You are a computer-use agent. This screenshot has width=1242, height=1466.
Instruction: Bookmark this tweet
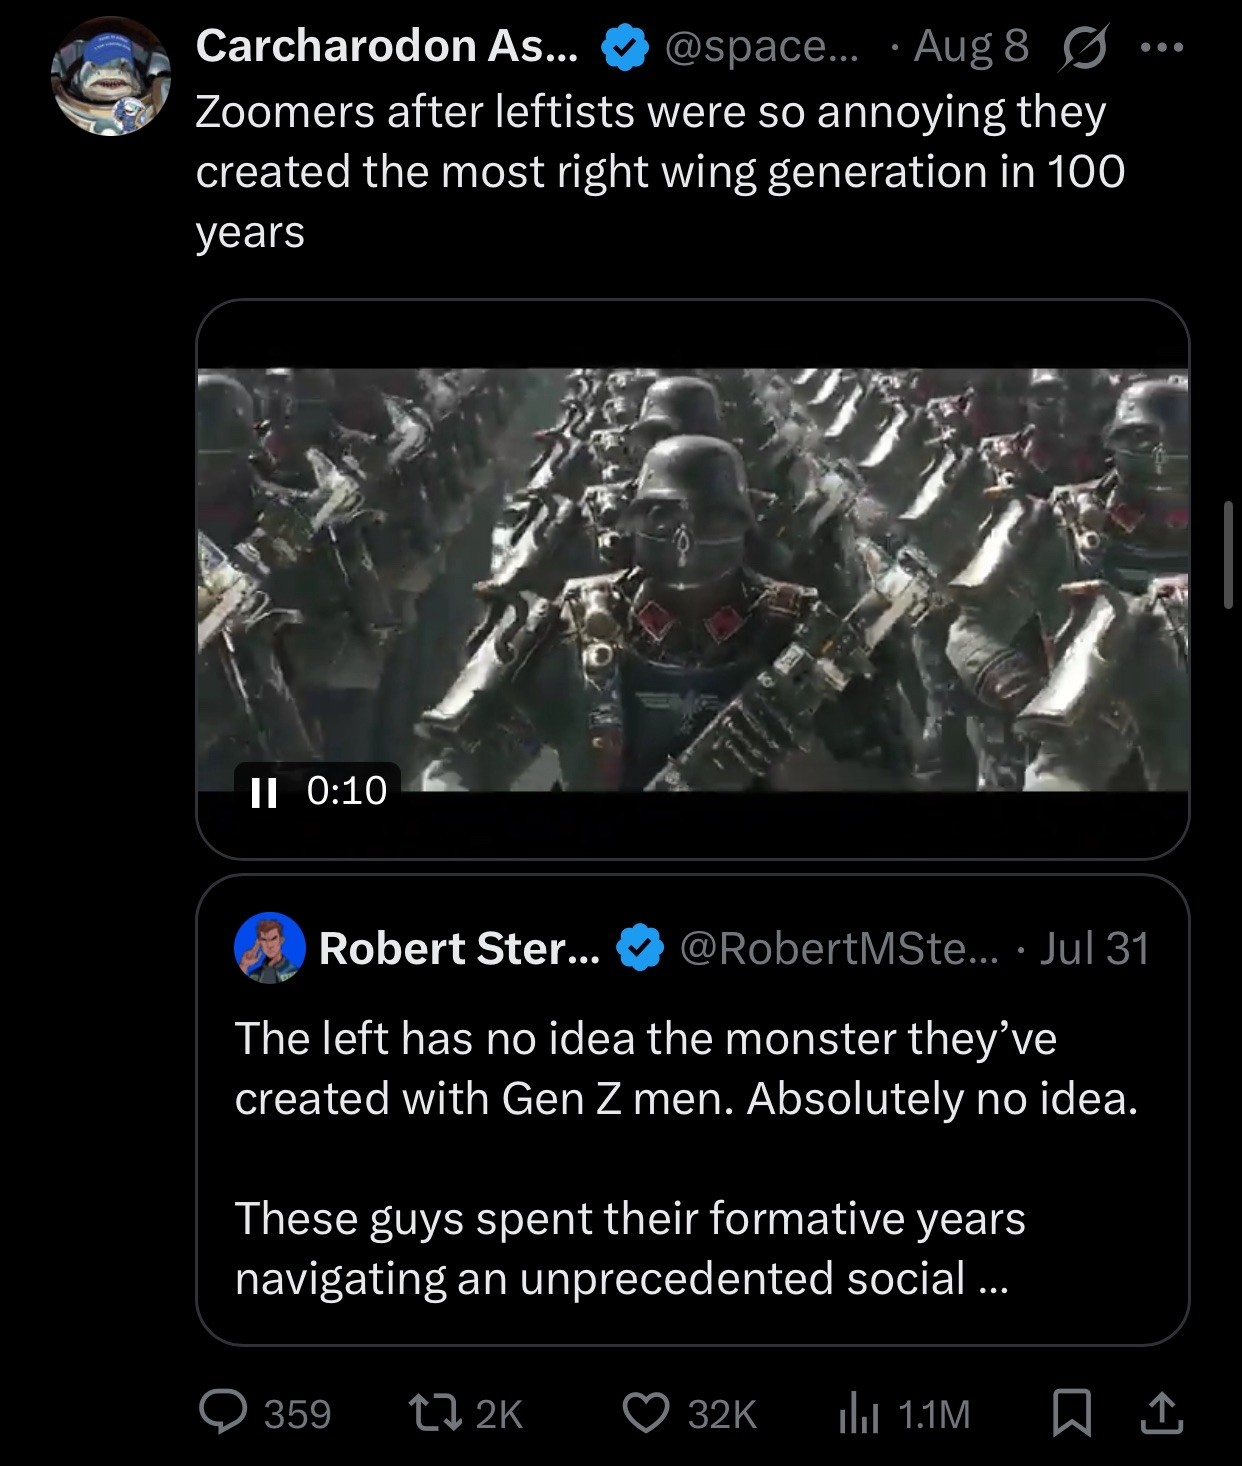[x=1072, y=1412]
